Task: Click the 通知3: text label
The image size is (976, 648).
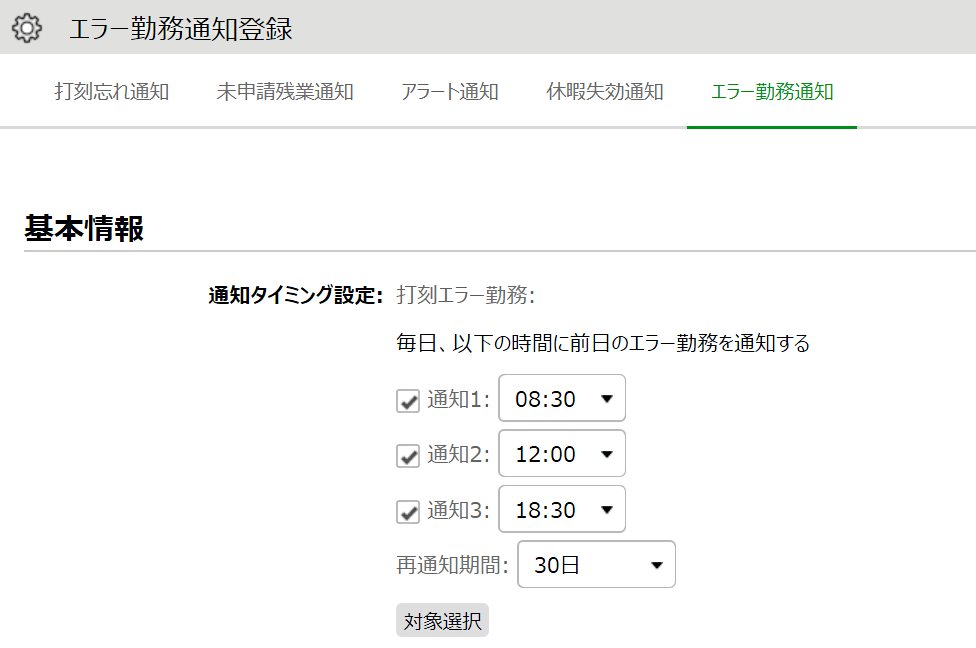Action: (x=459, y=510)
